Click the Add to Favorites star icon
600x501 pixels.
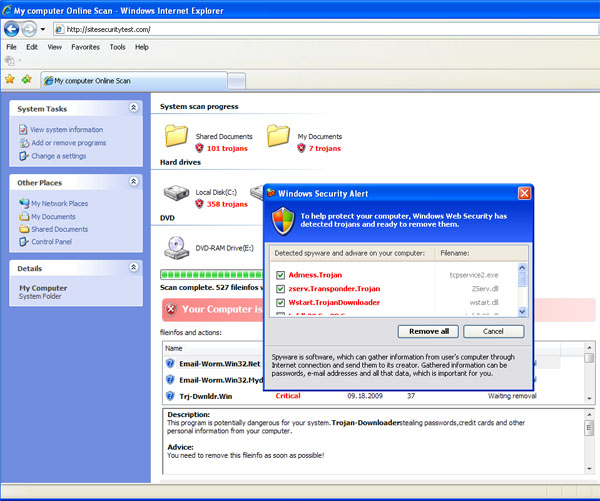(x=26, y=80)
